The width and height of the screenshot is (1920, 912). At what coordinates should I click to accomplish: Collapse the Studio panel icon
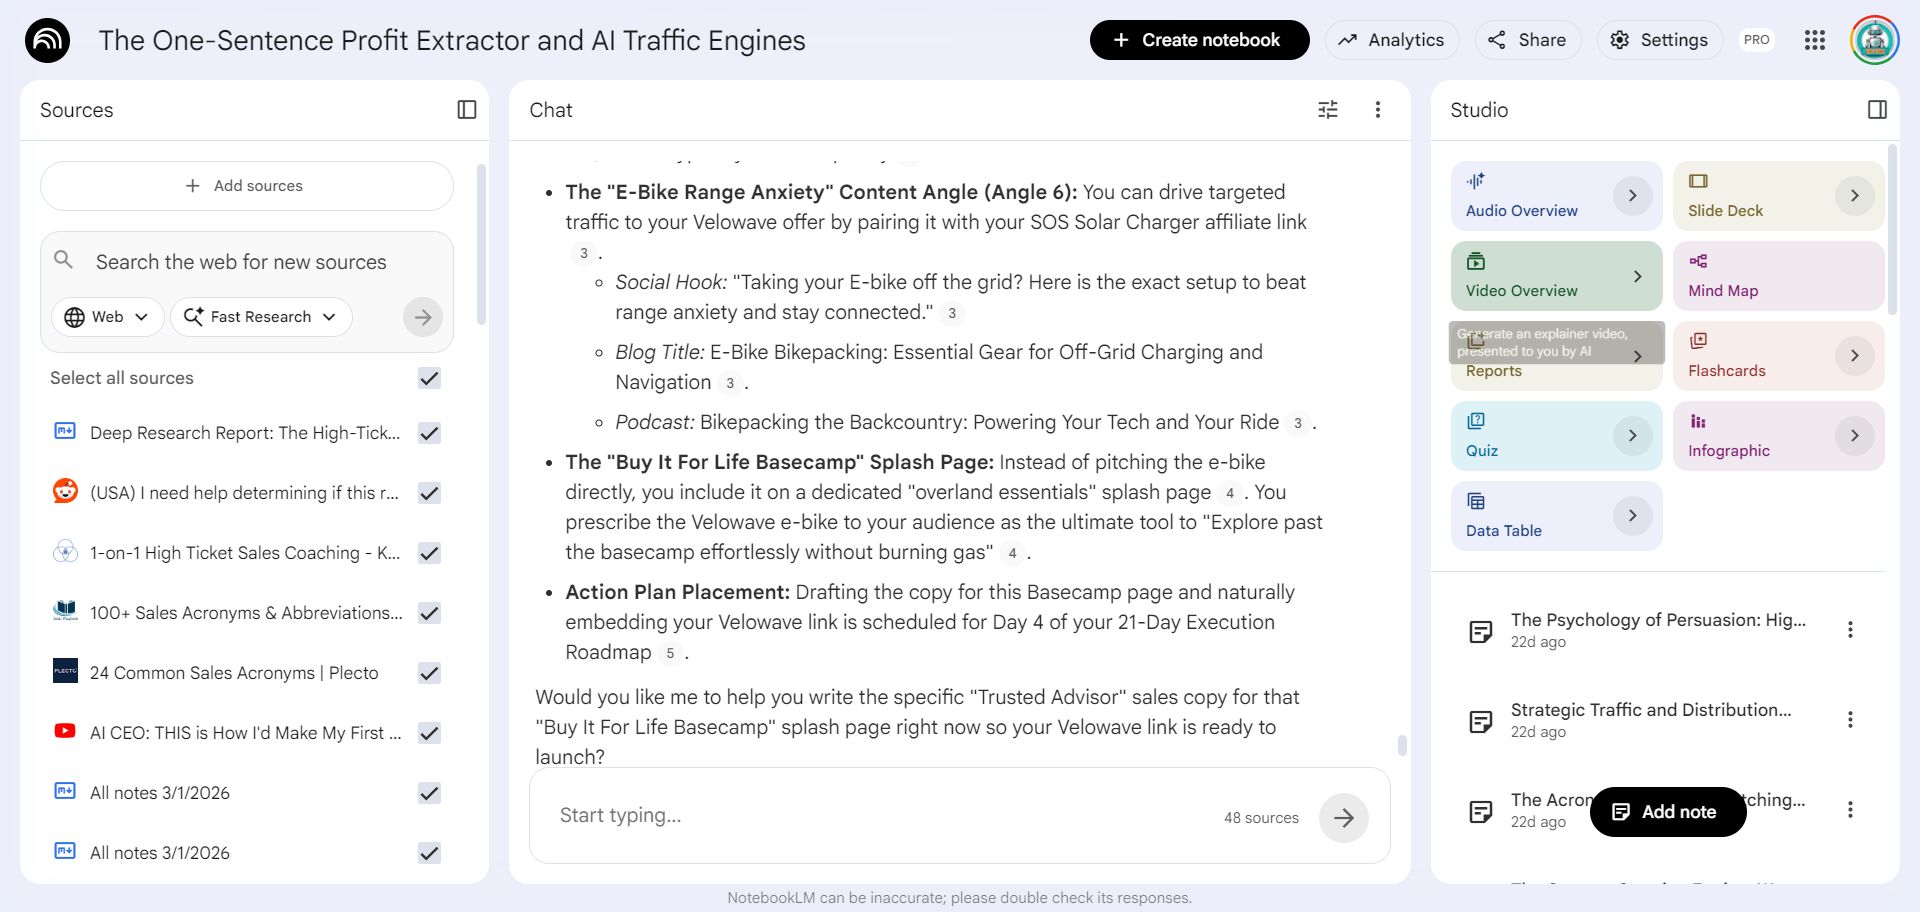(1877, 110)
